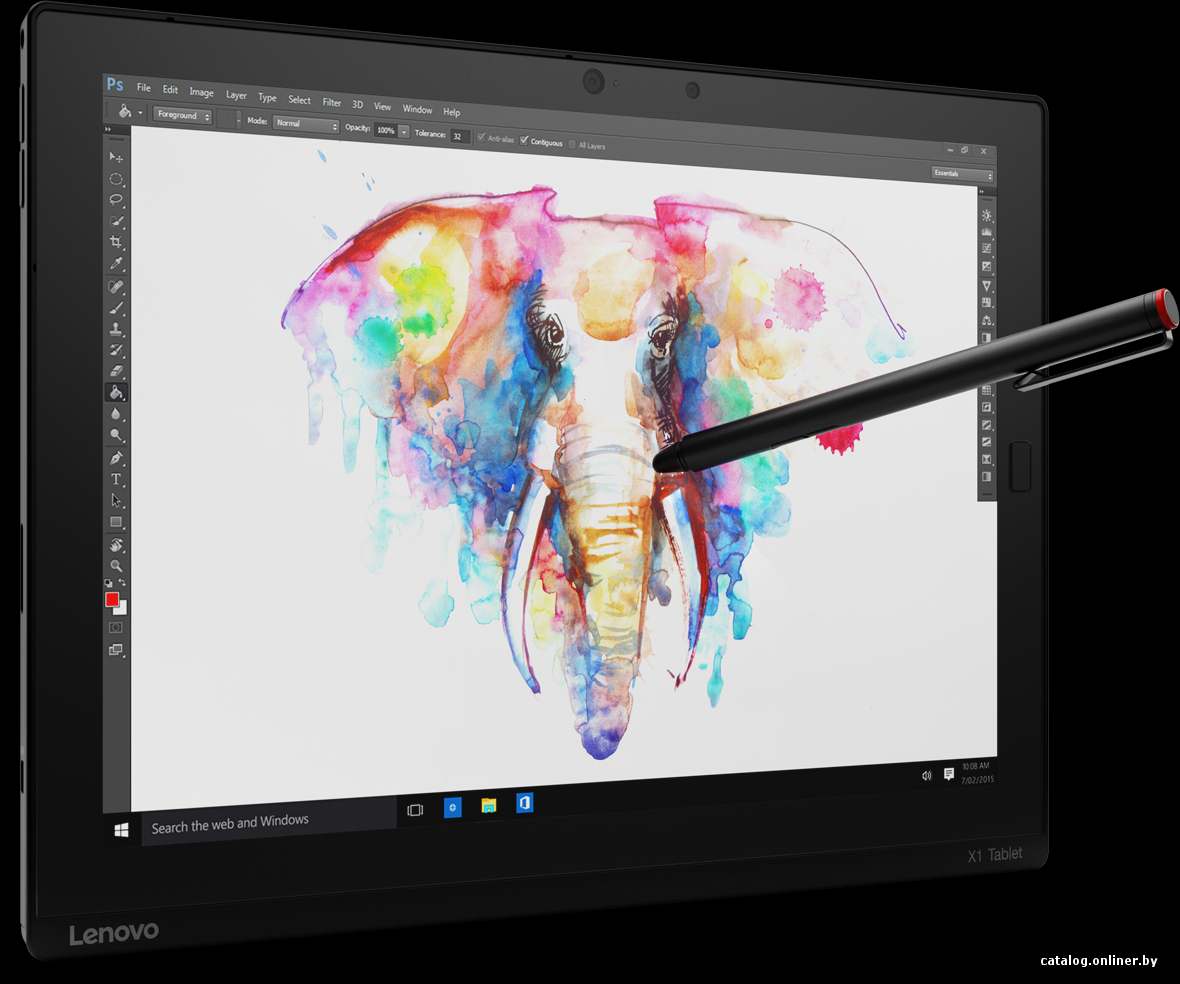Open the Edit menu
Image resolution: width=1180 pixels, height=984 pixels.
point(171,90)
